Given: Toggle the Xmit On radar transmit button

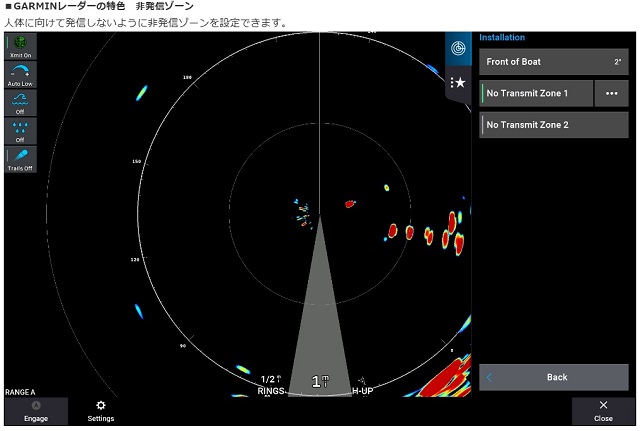Looking at the screenshot, I should 20,46.
